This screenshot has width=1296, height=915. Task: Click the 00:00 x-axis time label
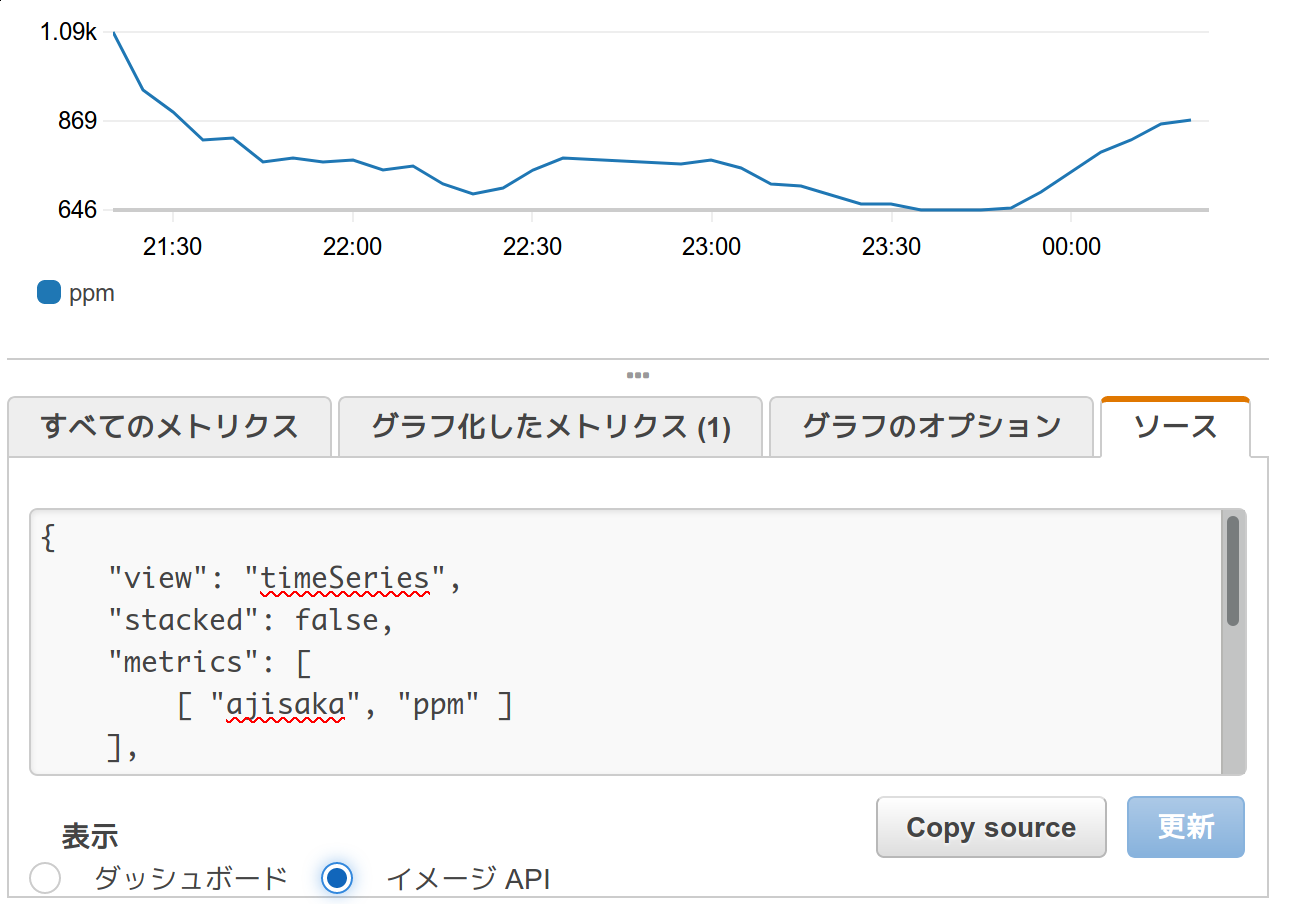pos(1071,247)
